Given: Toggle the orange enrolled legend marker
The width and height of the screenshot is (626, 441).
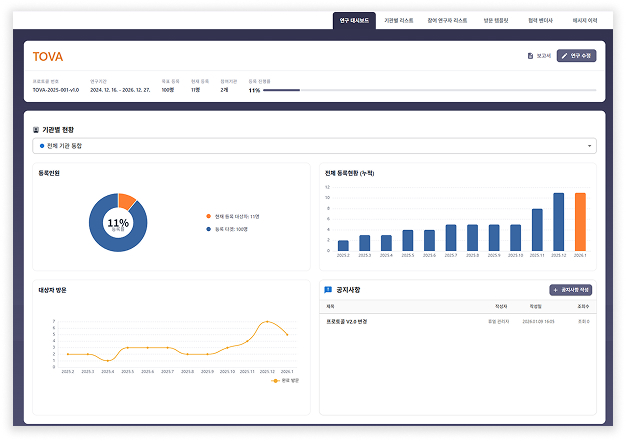Looking at the screenshot, I should 208,216.
